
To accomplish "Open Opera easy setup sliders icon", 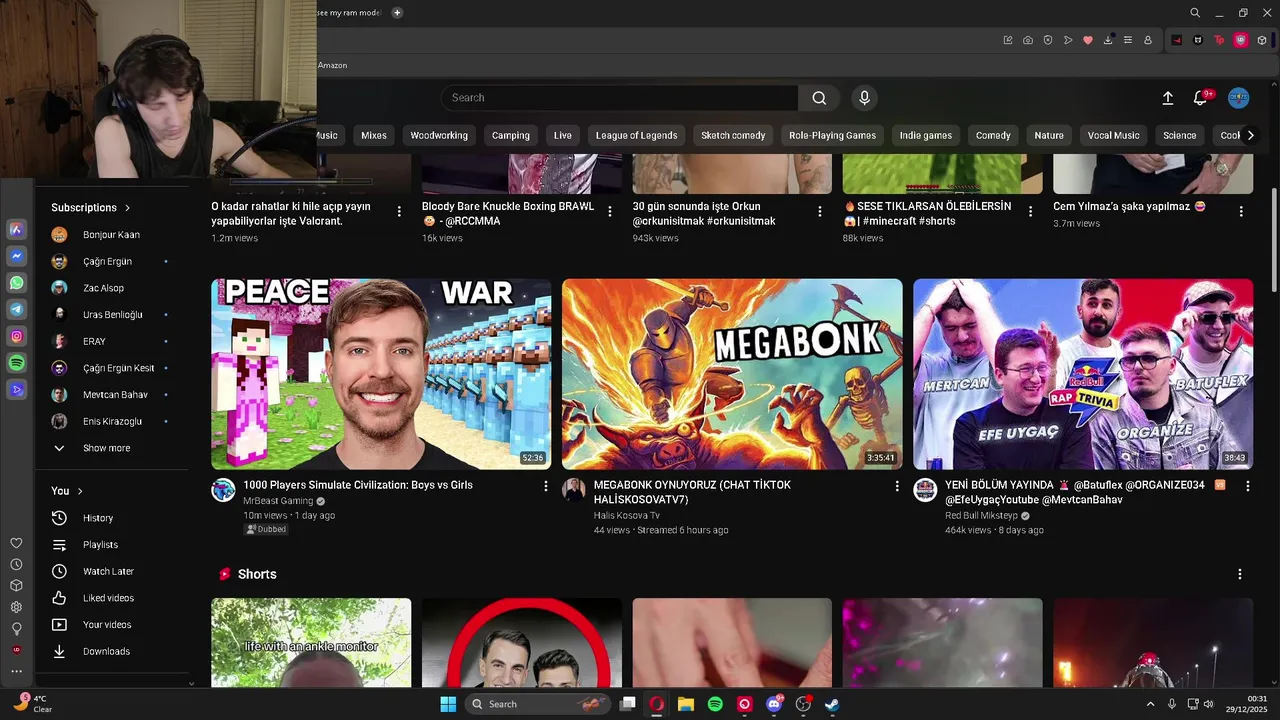I will [x=1128, y=40].
